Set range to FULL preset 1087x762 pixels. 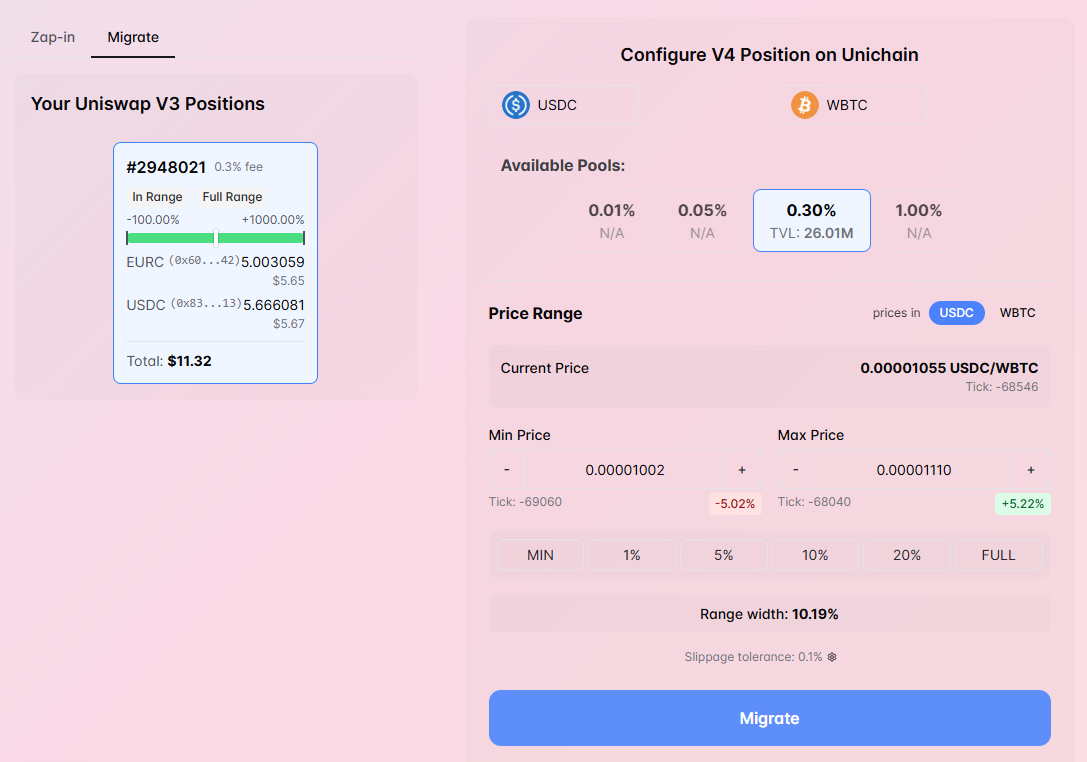(x=998, y=555)
